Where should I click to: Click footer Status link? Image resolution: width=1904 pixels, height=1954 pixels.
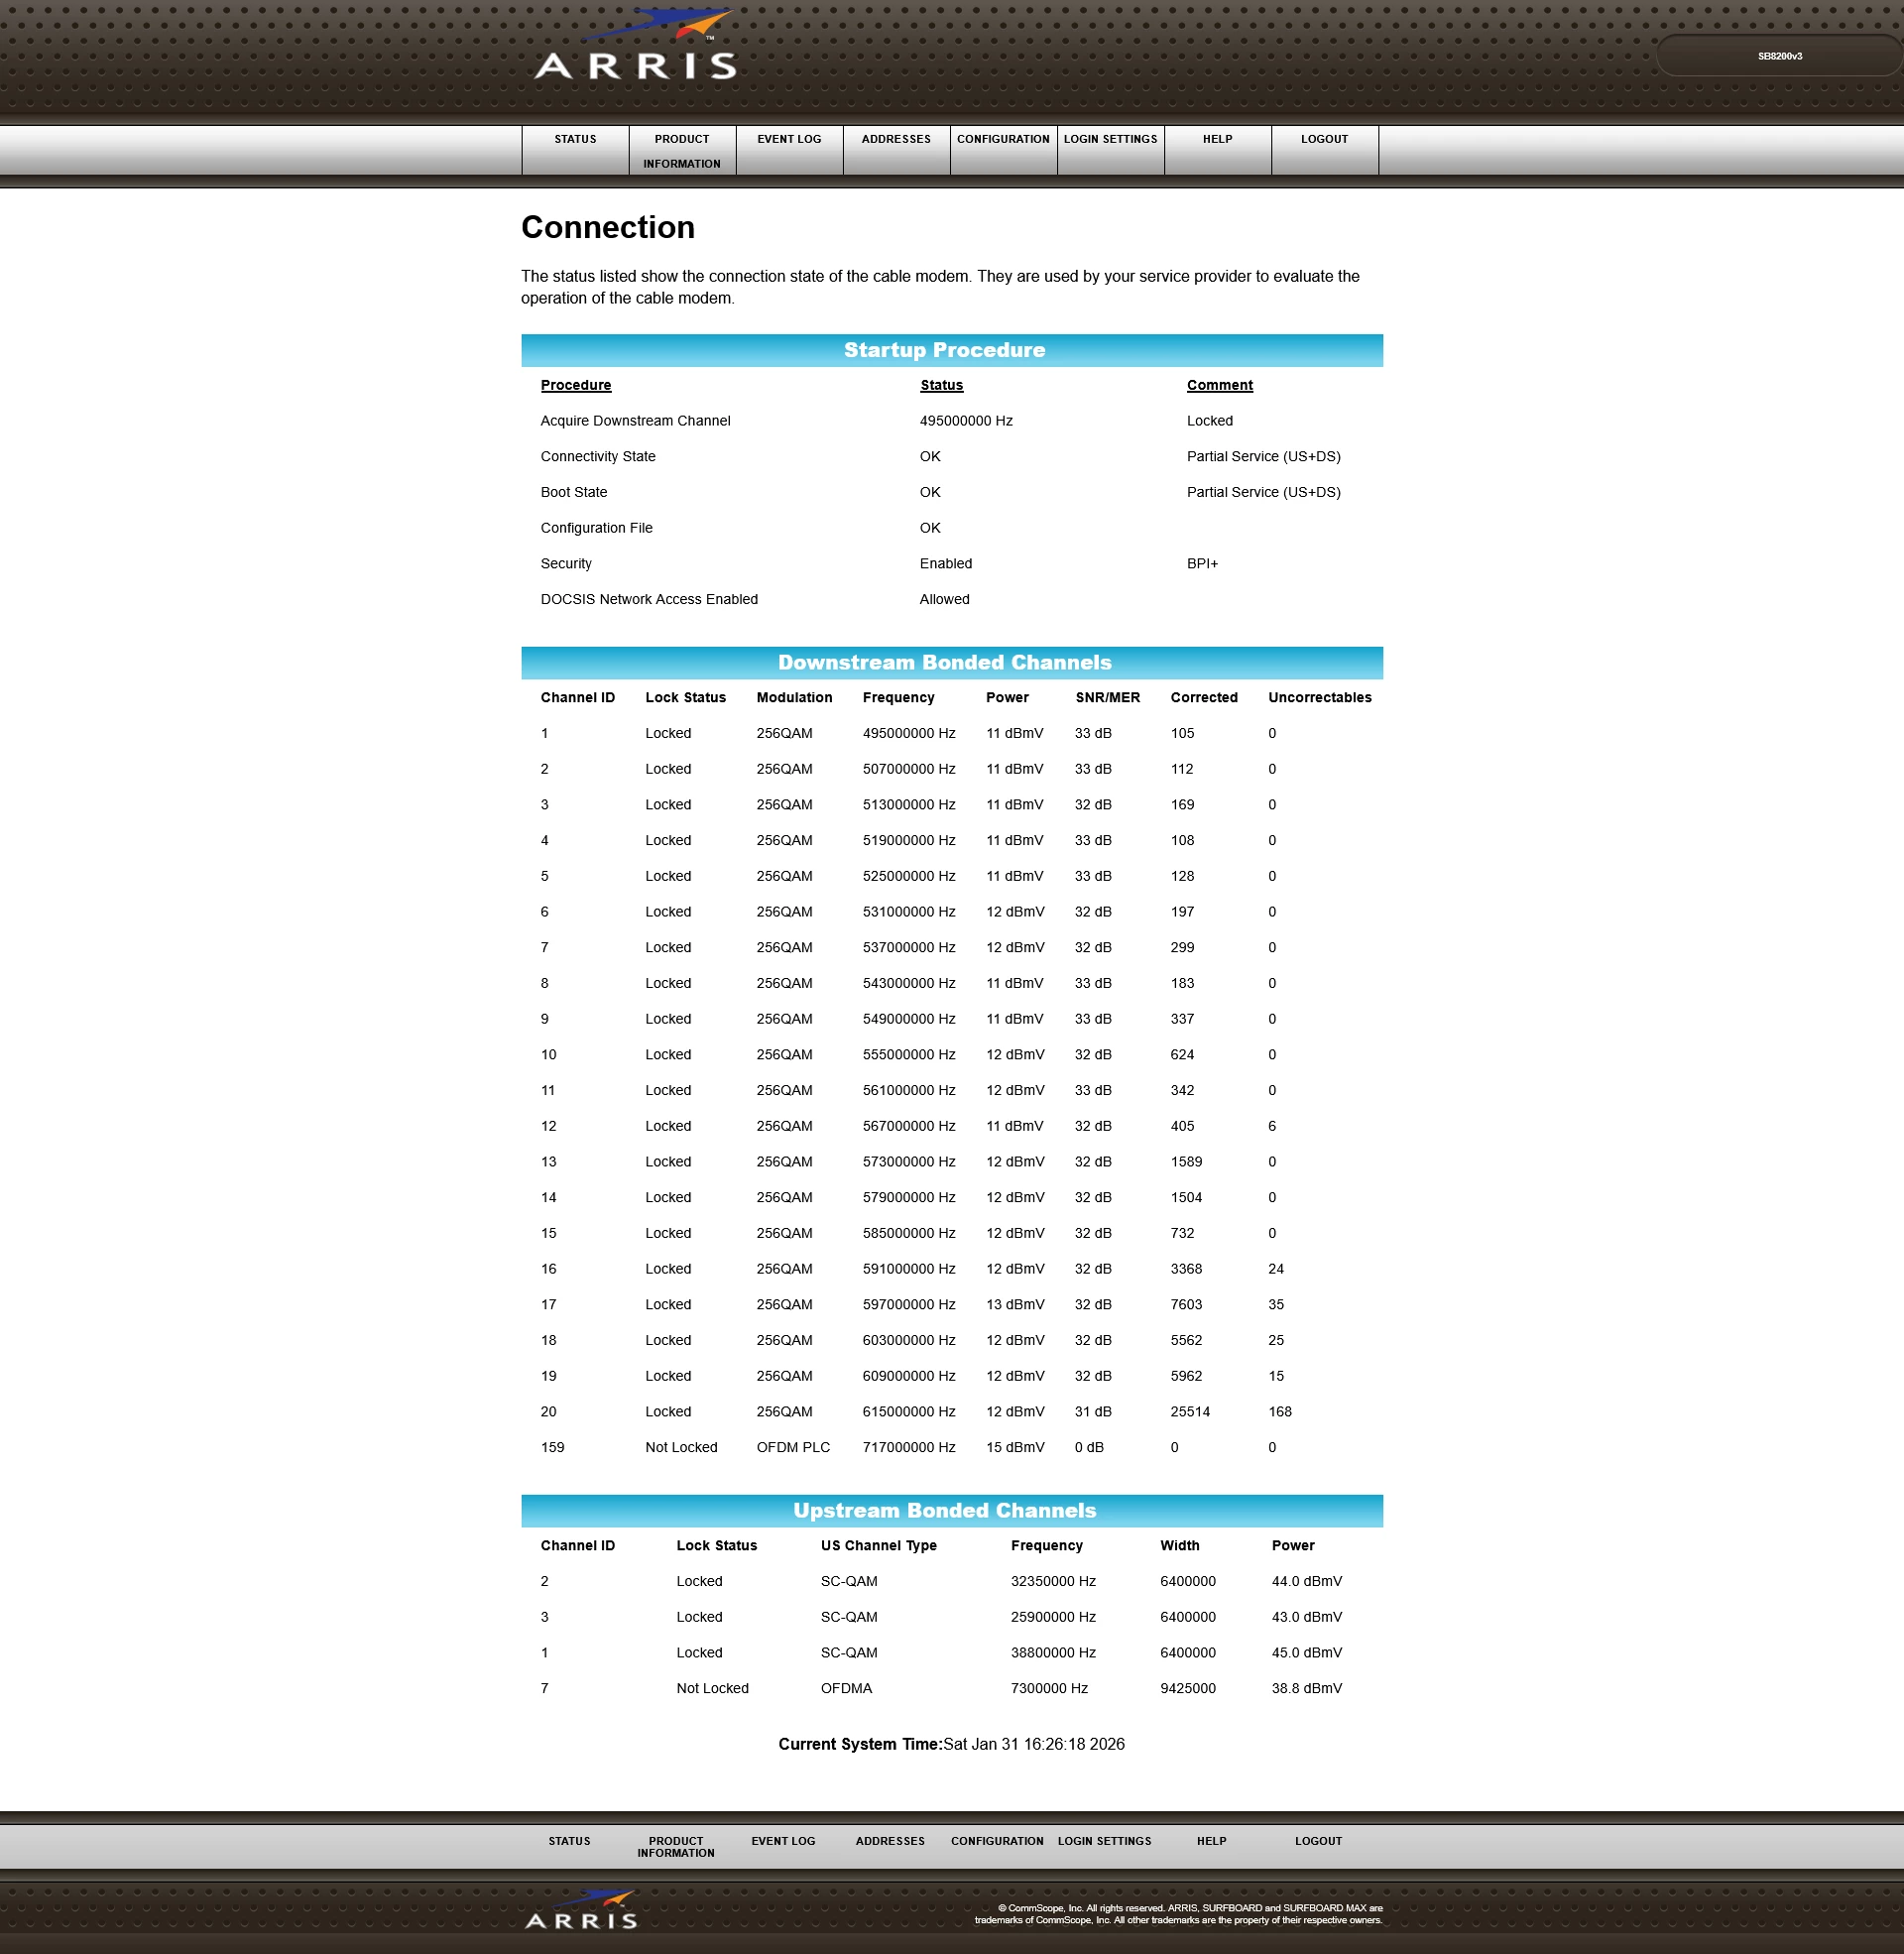click(569, 1841)
